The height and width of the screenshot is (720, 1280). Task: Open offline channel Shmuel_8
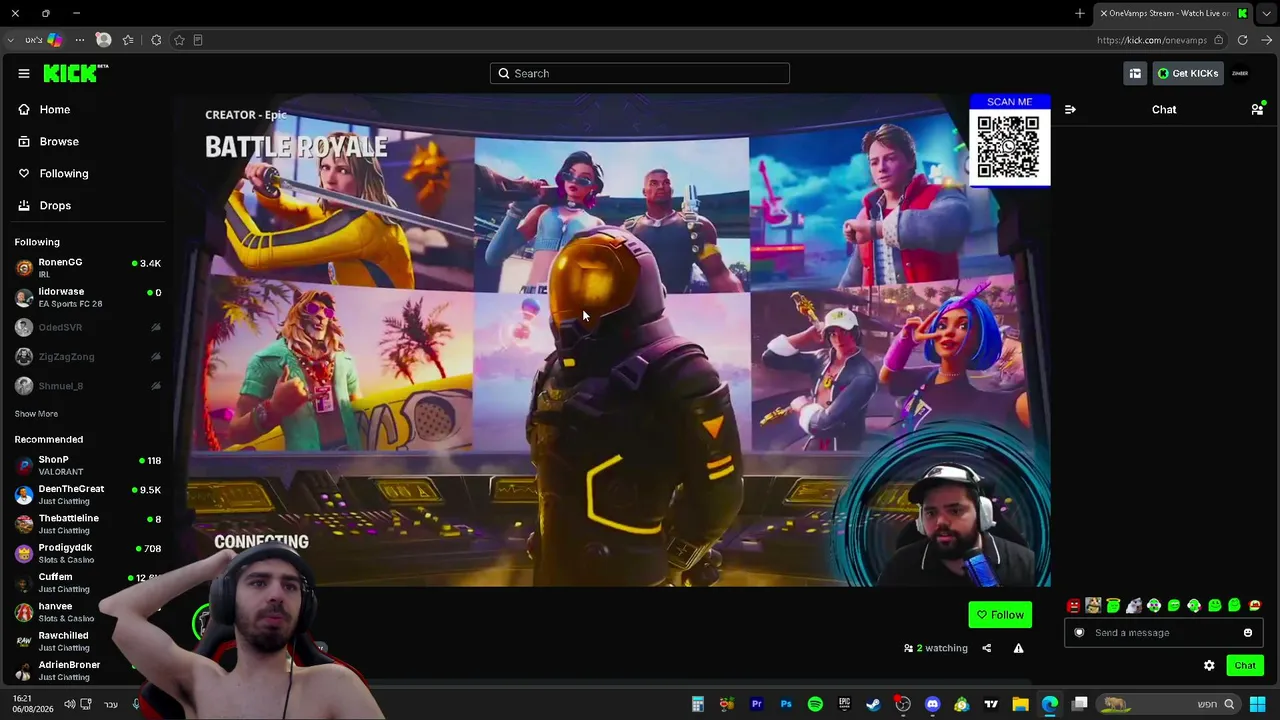click(x=88, y=385)
